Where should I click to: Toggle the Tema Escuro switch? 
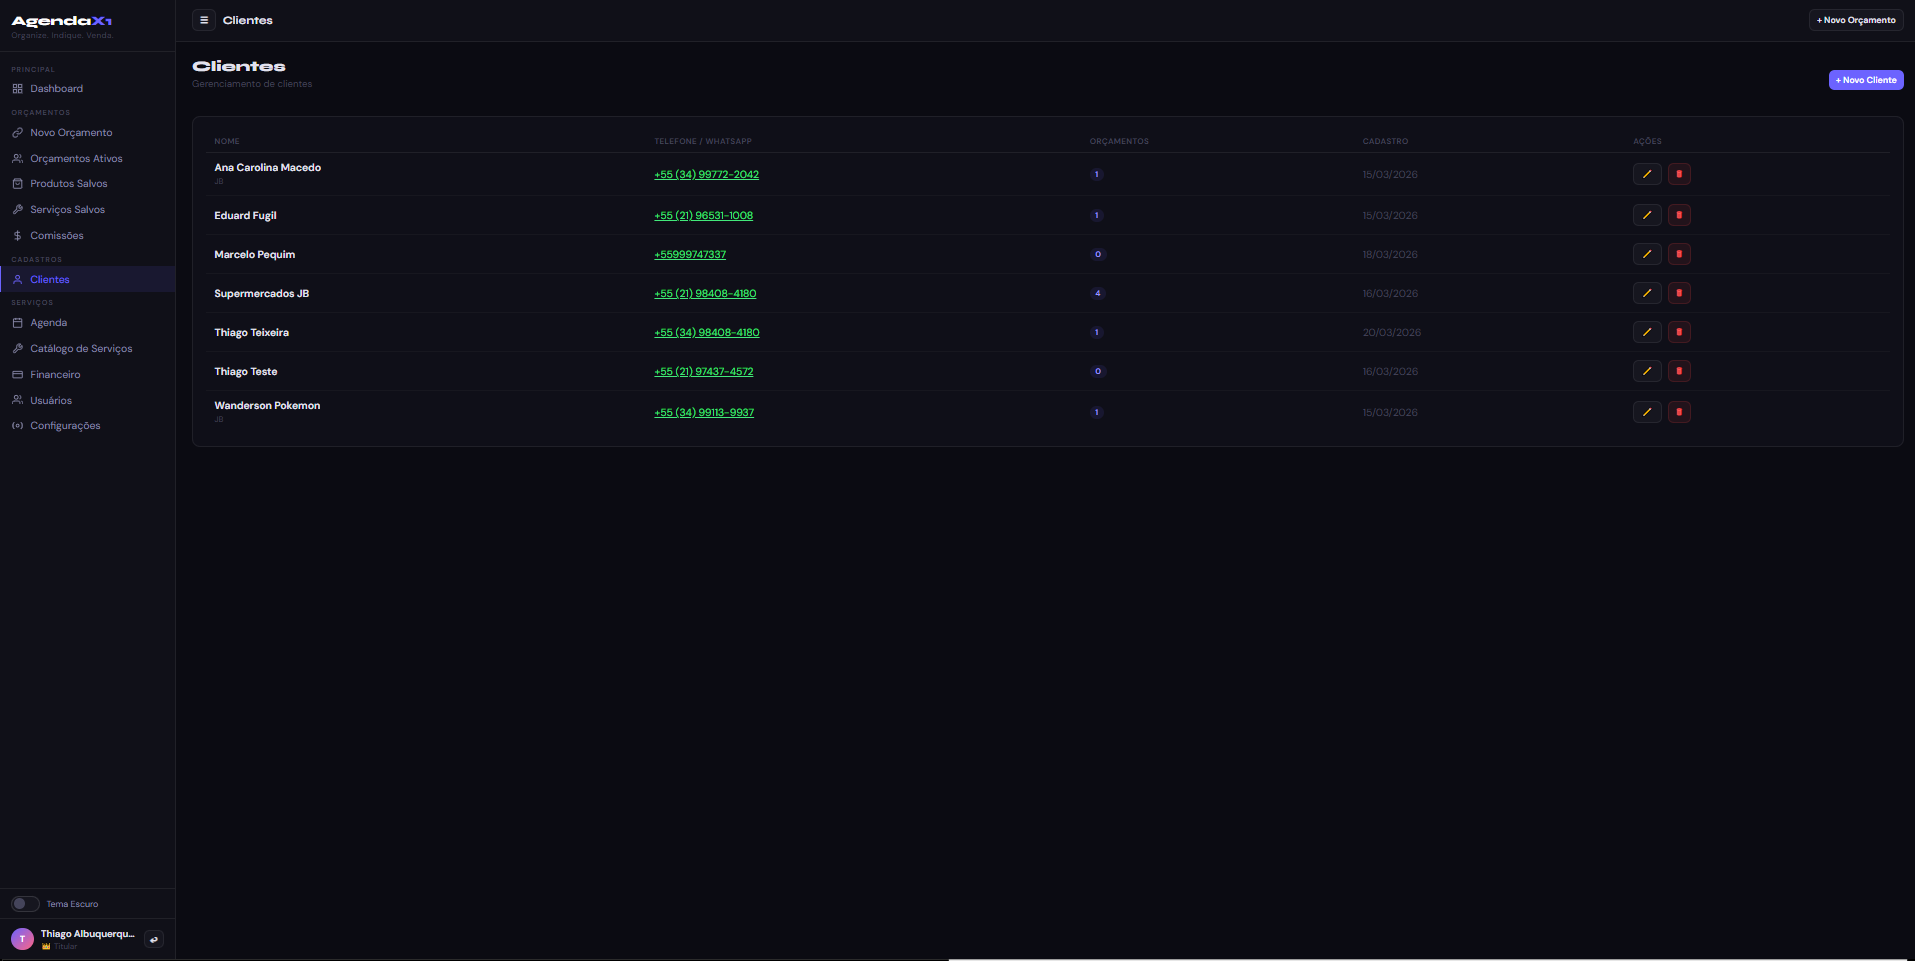click(25, 904)
